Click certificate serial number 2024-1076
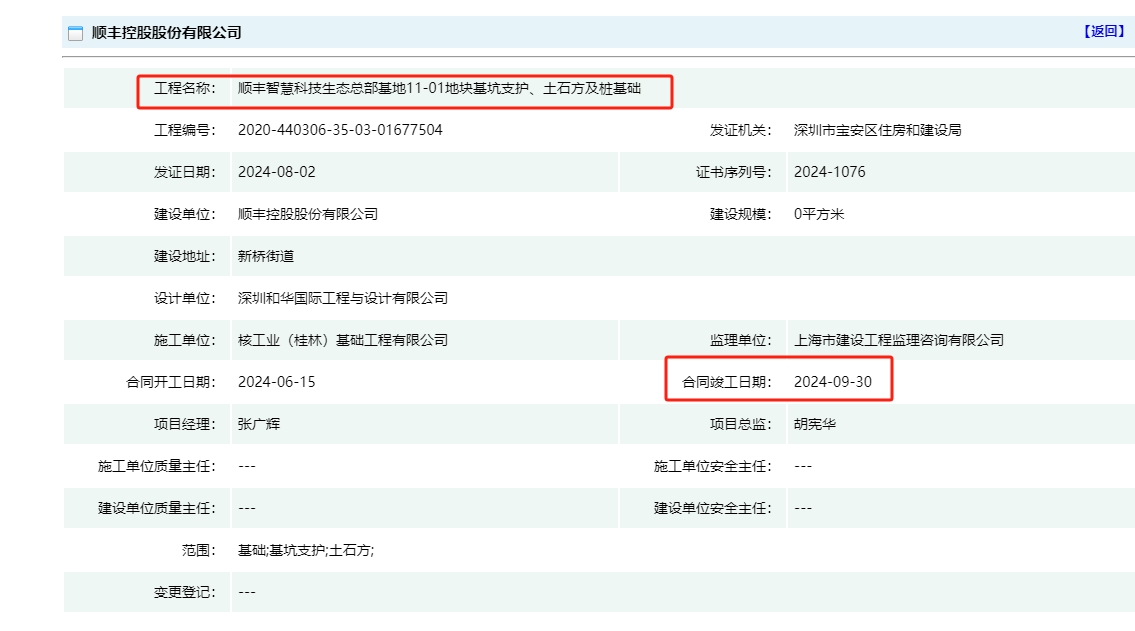 click(829, 172)
